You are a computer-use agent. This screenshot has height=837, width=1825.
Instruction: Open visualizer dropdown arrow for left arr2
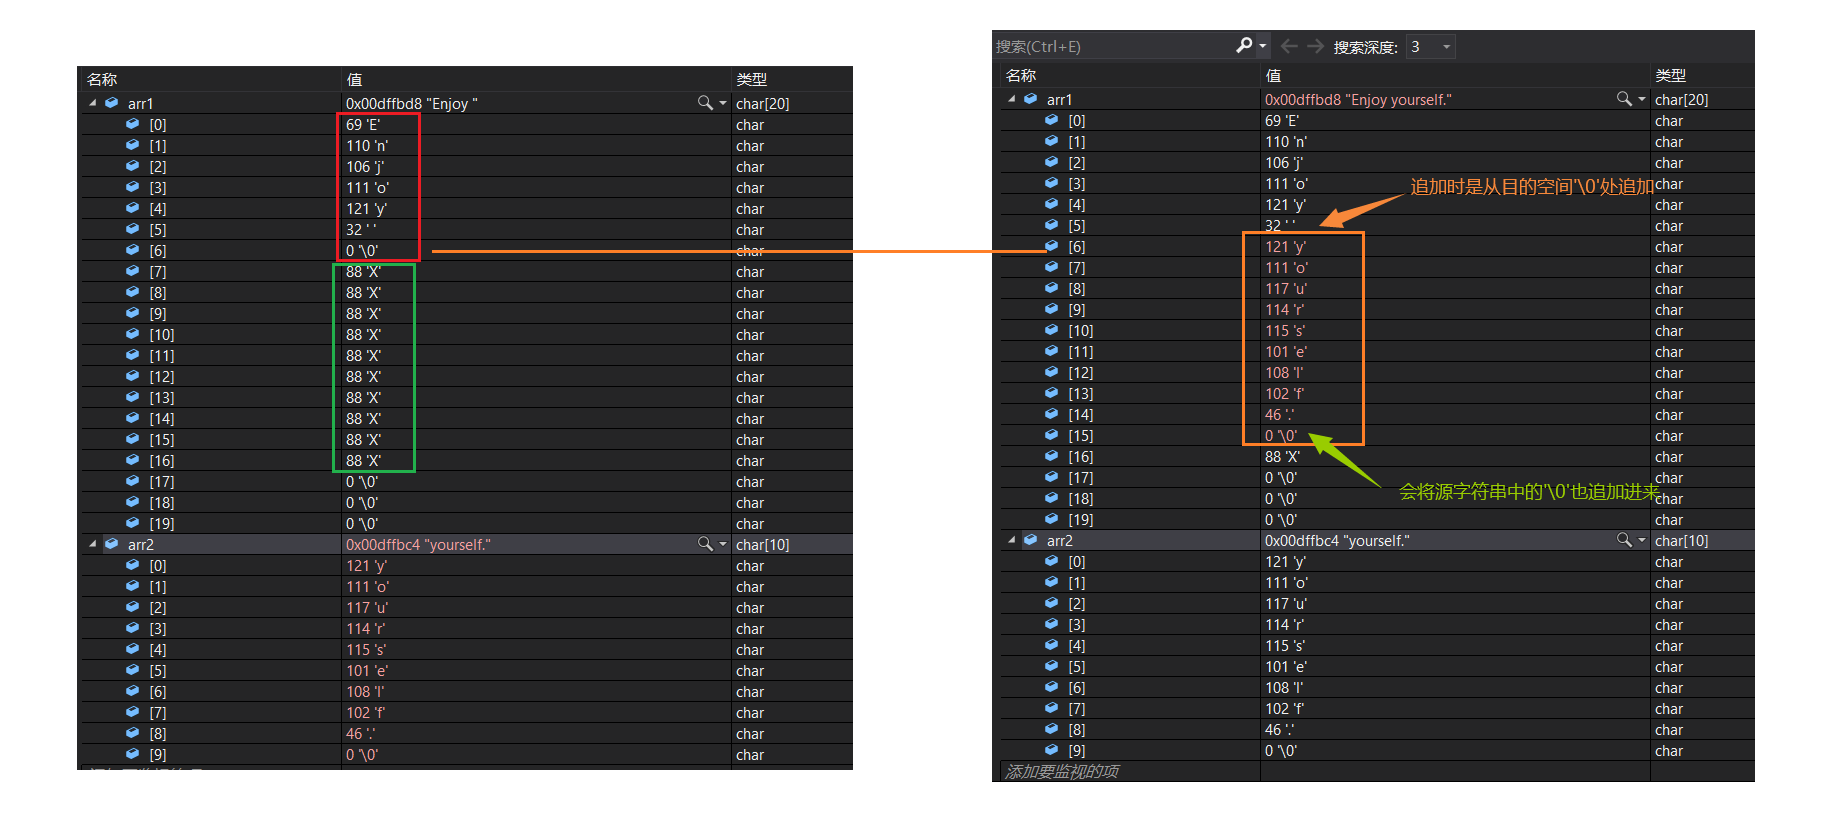[723, 544]
